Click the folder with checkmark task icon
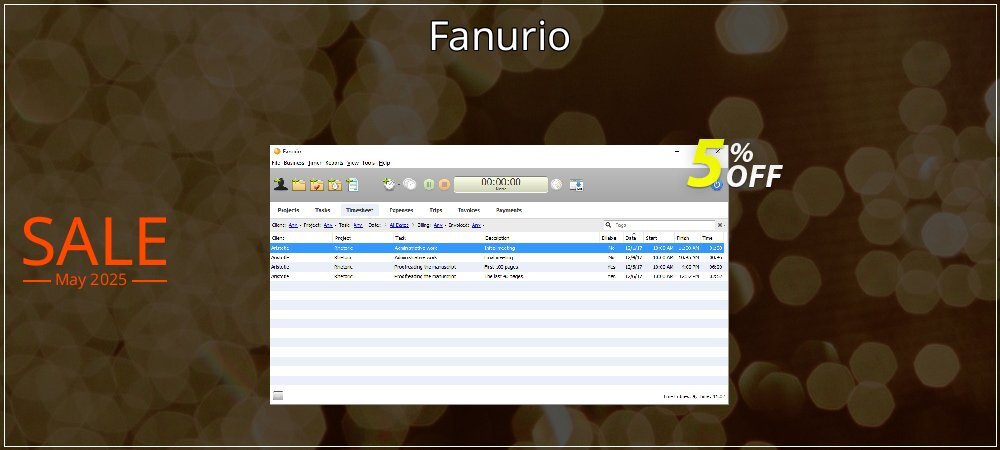Image resolution: width=1000 pixels, height=450 pixels. tap(316, 185)
